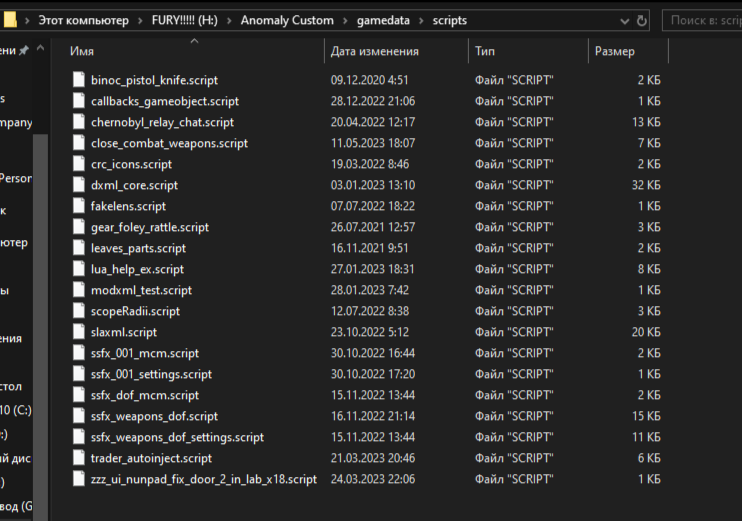Select file icon of close_combat_weapons.script
Image resolution: width=742 pixels, height=521 pixels.
tap(79, 142)
